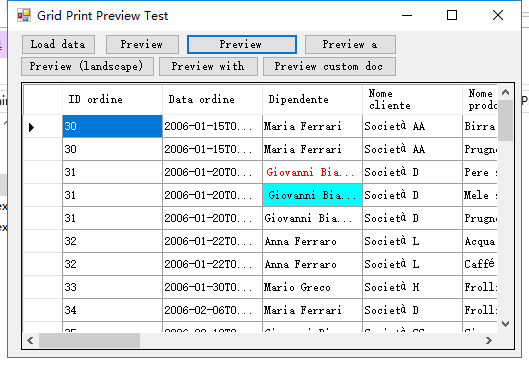Select the 2006-02-06T0... date cell
The height and width of the screenshot is (365, 529).
[x=212, y=310]
